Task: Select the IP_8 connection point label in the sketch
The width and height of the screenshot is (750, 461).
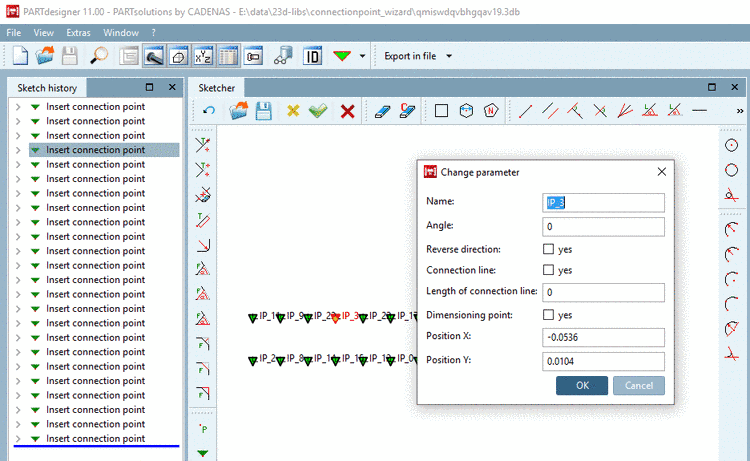Action: [x=296, y=358]
